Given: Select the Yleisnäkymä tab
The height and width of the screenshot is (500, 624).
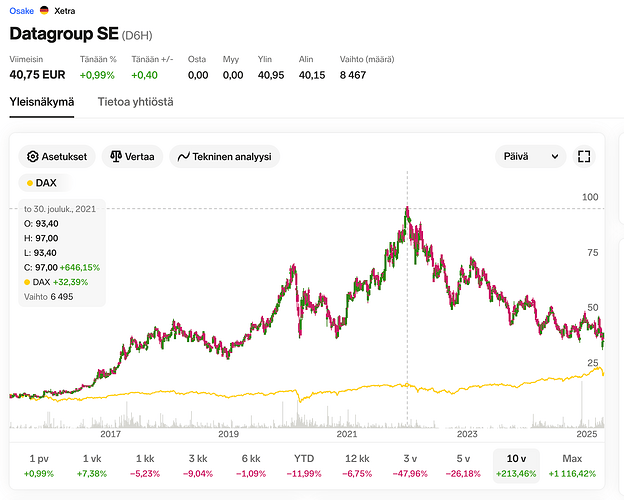Looking at the screenshot, I should (x=42, y=102).
